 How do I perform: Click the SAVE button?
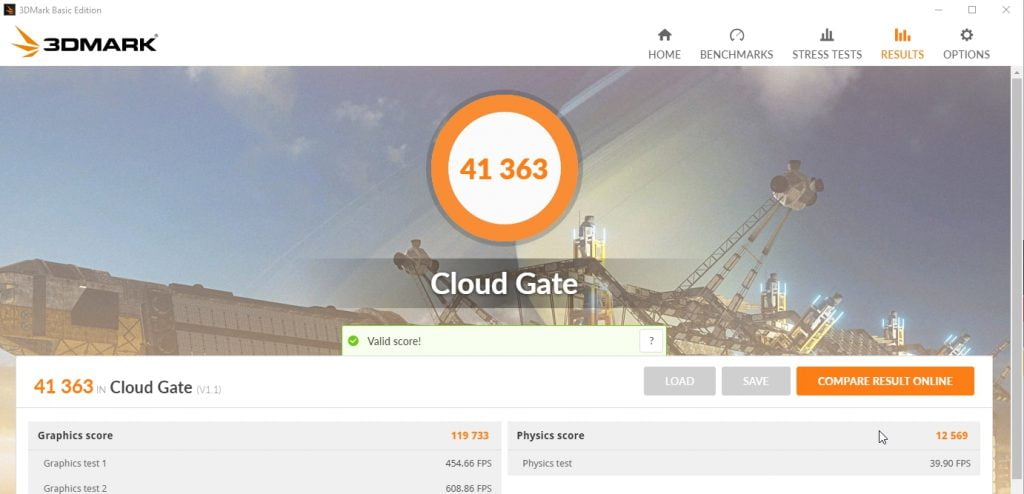756,381
